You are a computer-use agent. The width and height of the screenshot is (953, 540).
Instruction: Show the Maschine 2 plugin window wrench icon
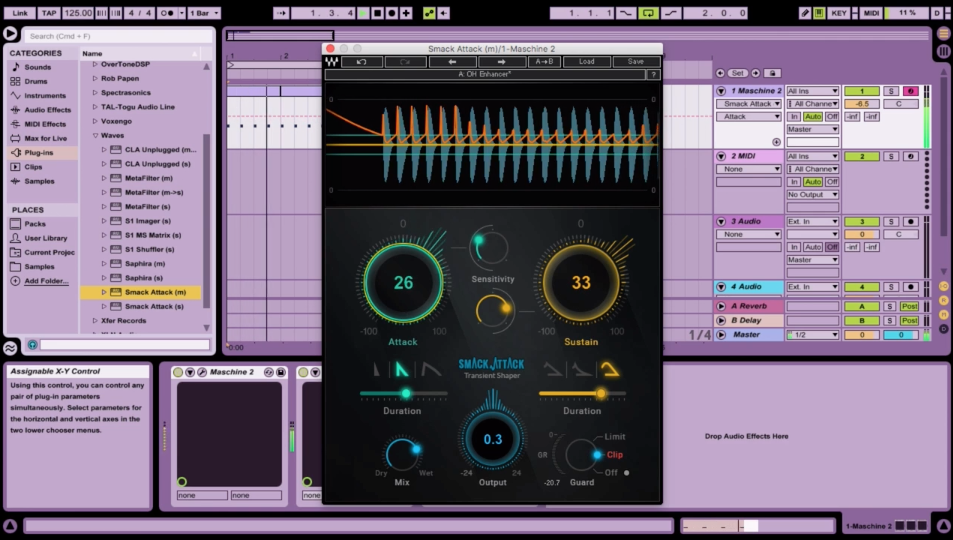coord(202,372)
